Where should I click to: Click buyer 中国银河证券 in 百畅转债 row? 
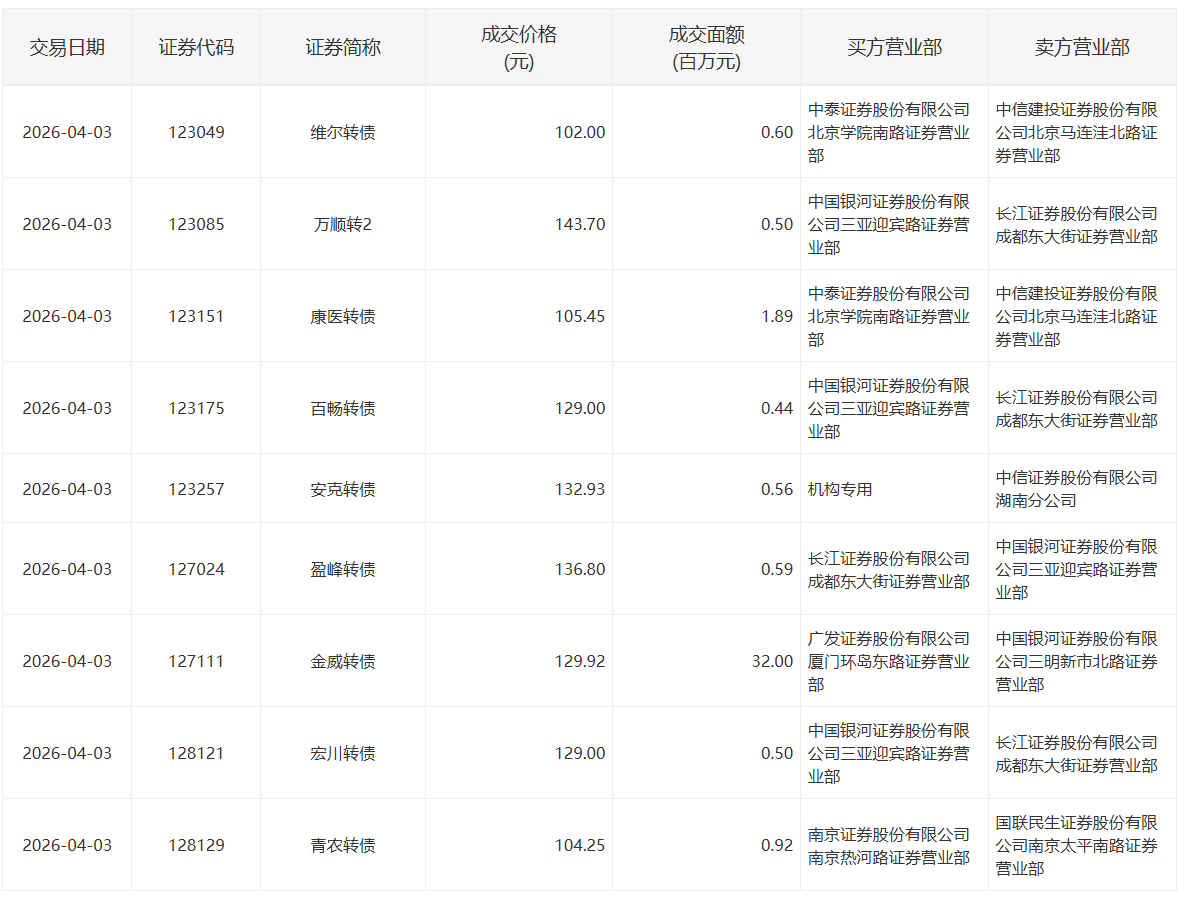(x=889, y=408)
